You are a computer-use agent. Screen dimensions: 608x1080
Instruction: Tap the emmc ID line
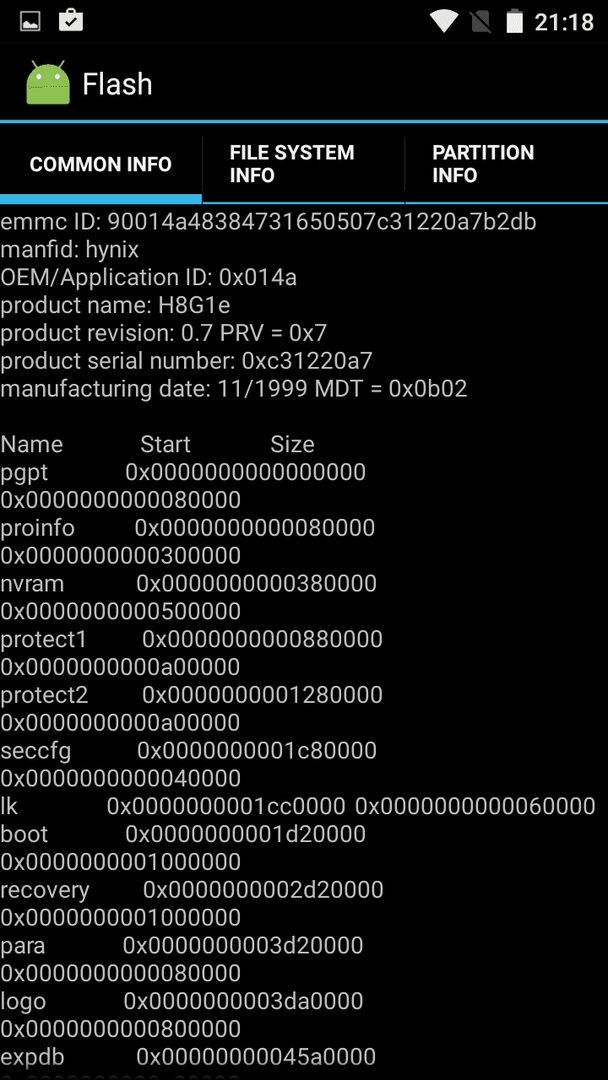(x=269, y=222)
